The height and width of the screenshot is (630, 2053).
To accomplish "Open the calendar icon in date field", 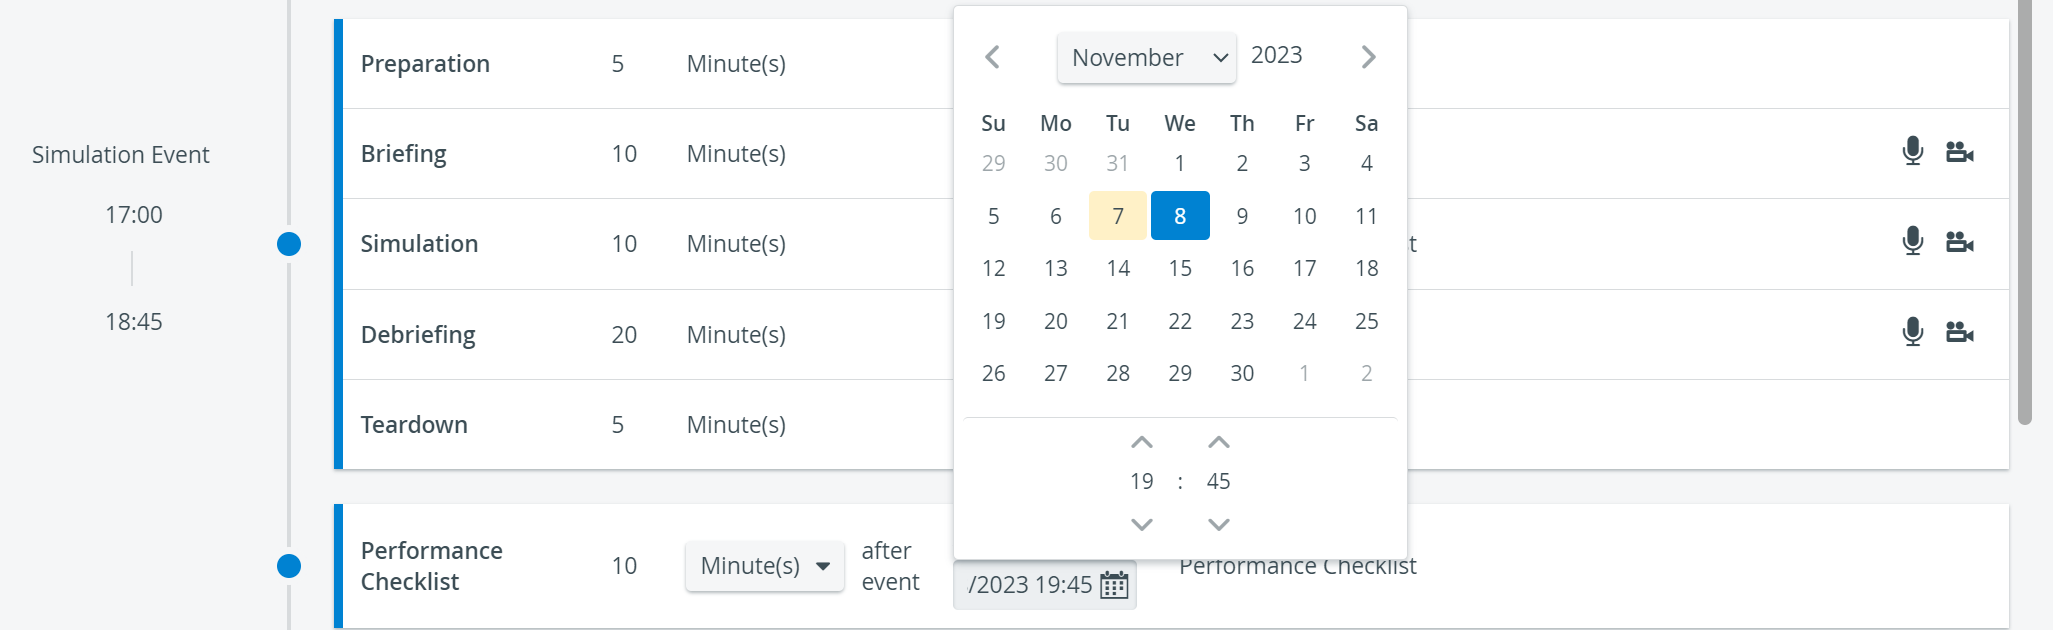I will [x=1114, y=585].
